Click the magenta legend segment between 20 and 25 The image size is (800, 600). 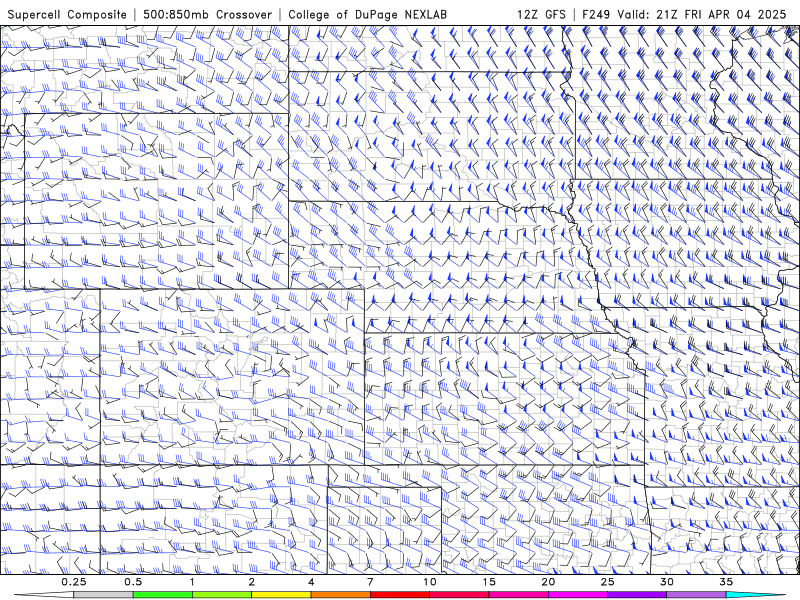pos(578,595)
